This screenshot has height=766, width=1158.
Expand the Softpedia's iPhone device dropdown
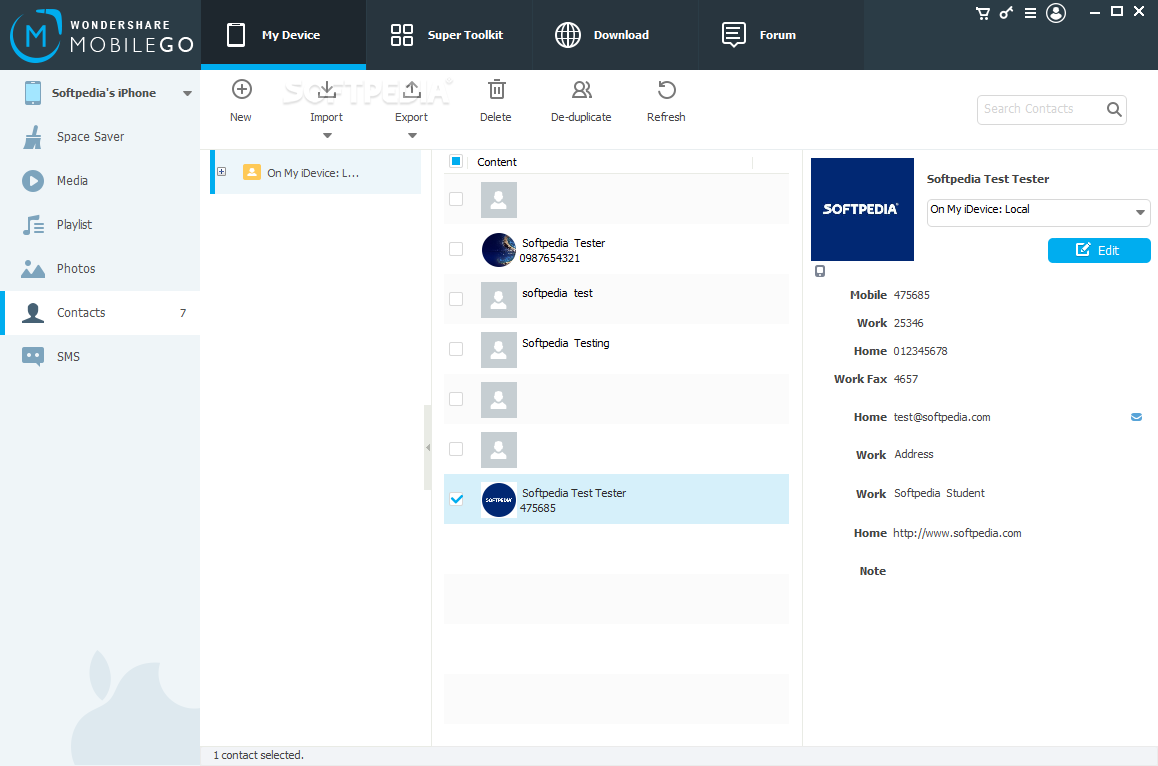188,94
